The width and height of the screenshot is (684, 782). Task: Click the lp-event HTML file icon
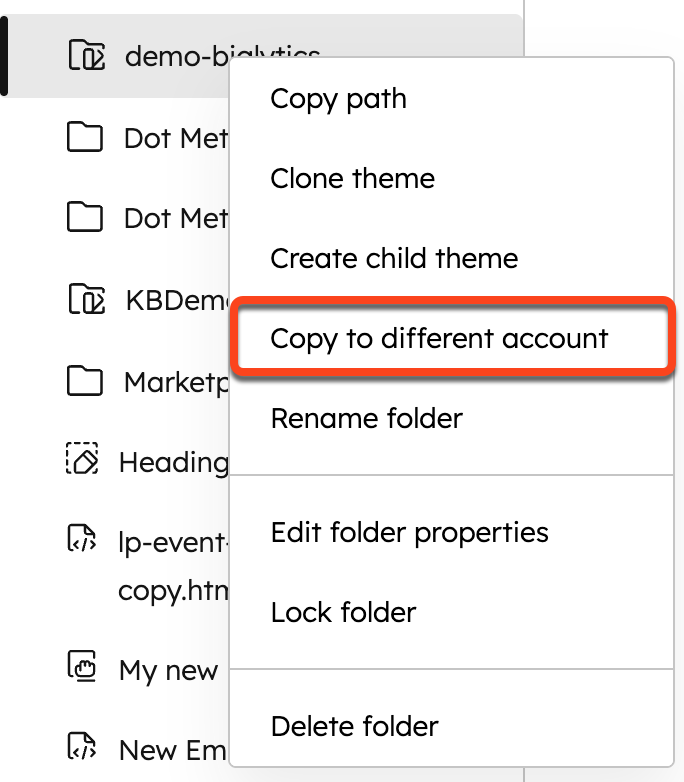tap(82, 539)
